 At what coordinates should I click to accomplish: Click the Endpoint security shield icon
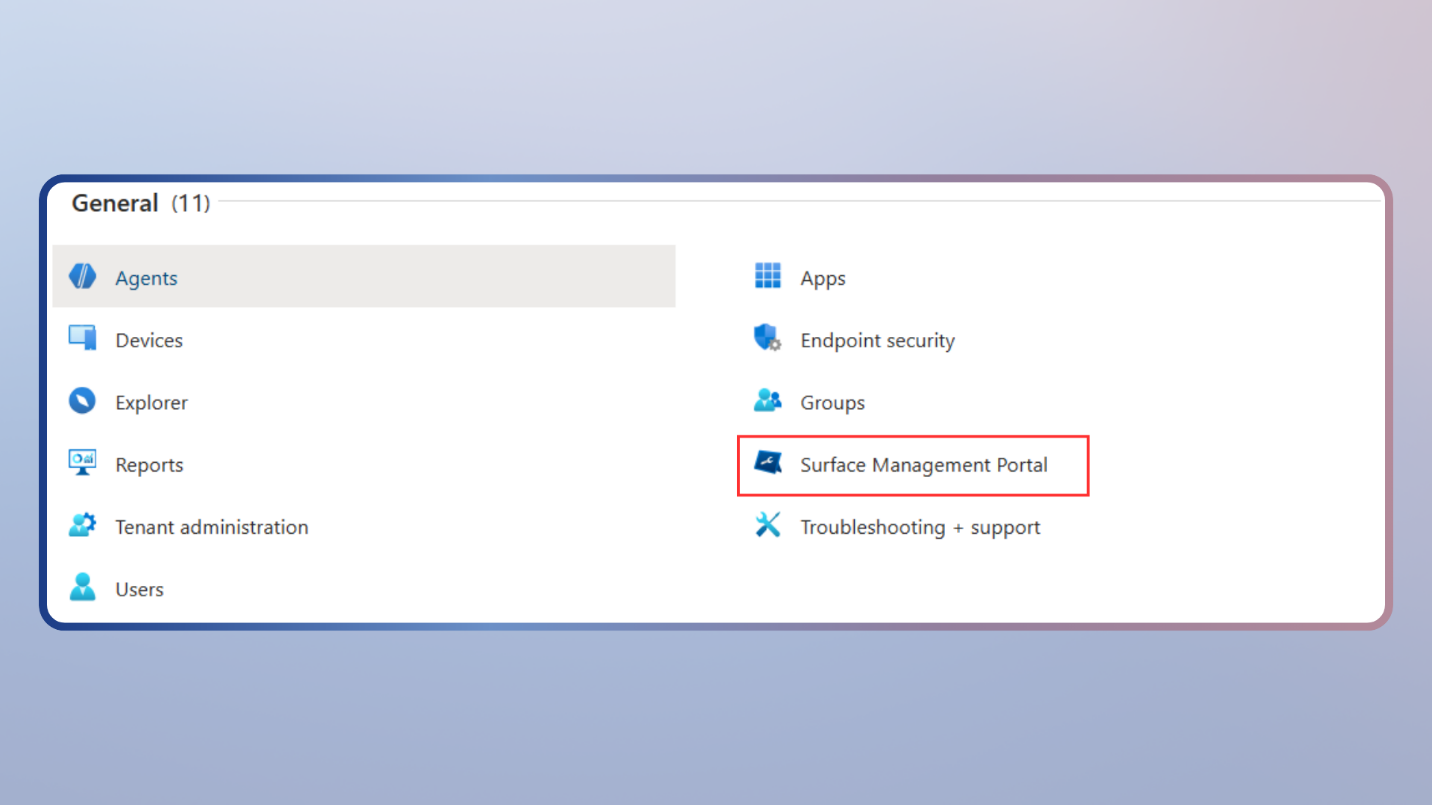click(767, 338)
